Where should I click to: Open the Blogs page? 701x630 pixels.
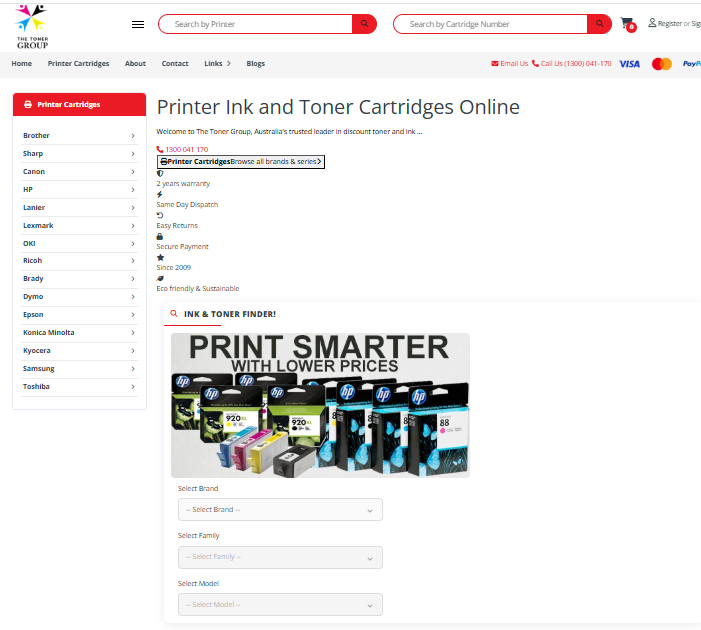tap(256, 63)
